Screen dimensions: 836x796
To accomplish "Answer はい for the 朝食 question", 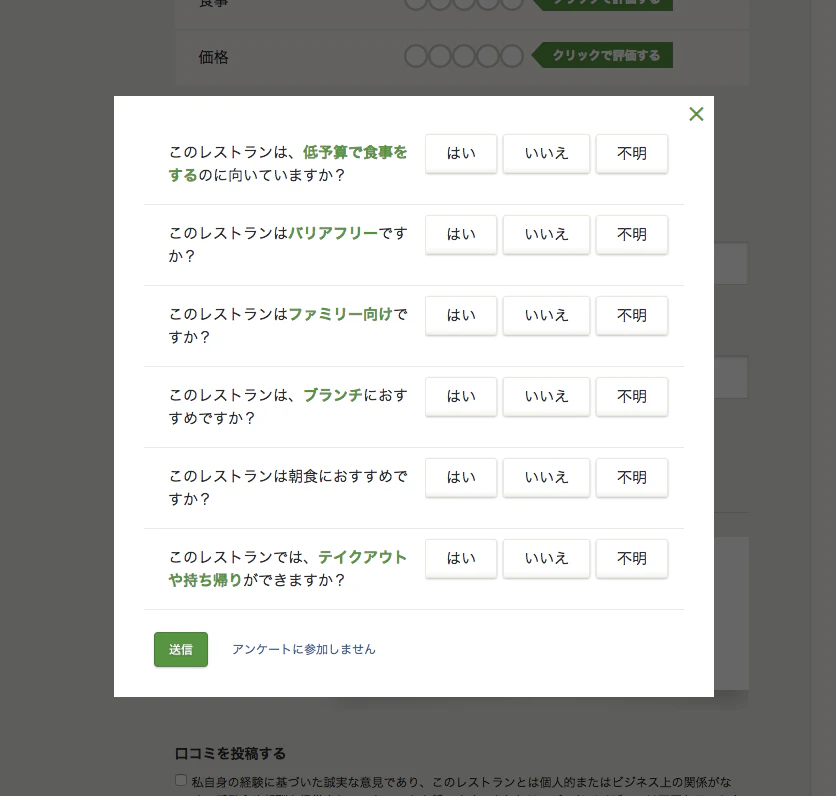I will (x=461, y=478).
